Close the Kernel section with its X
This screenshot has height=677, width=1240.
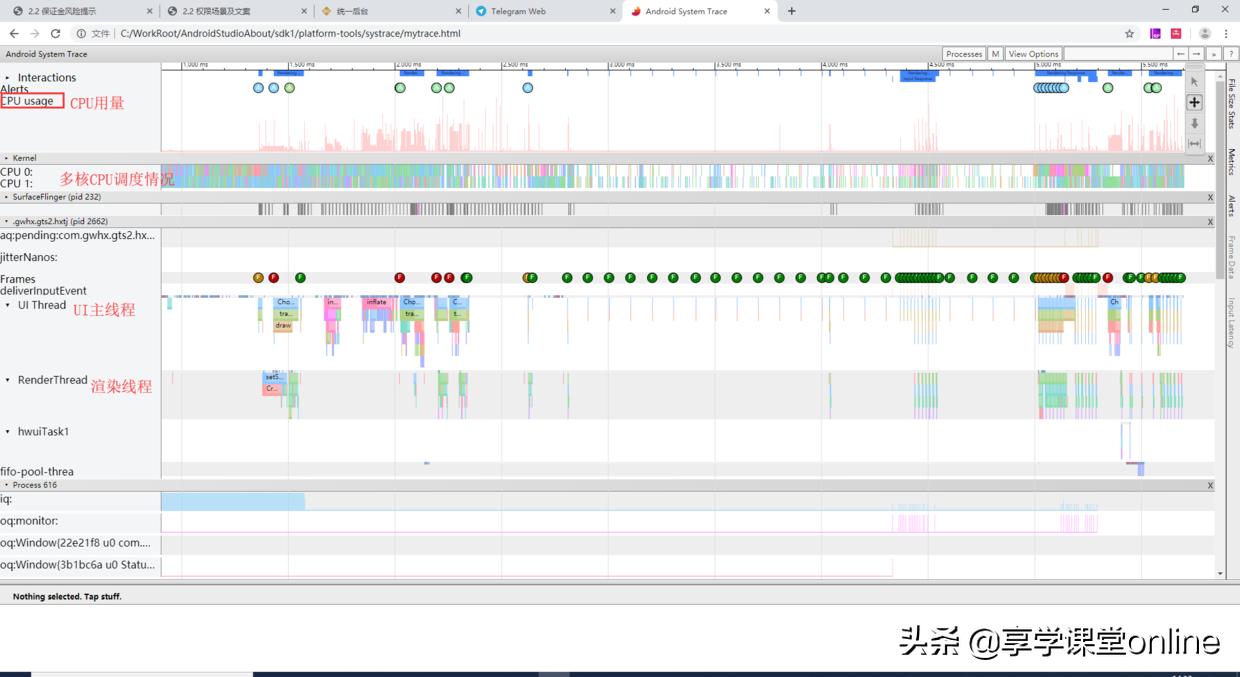[x=1210, y=158]
